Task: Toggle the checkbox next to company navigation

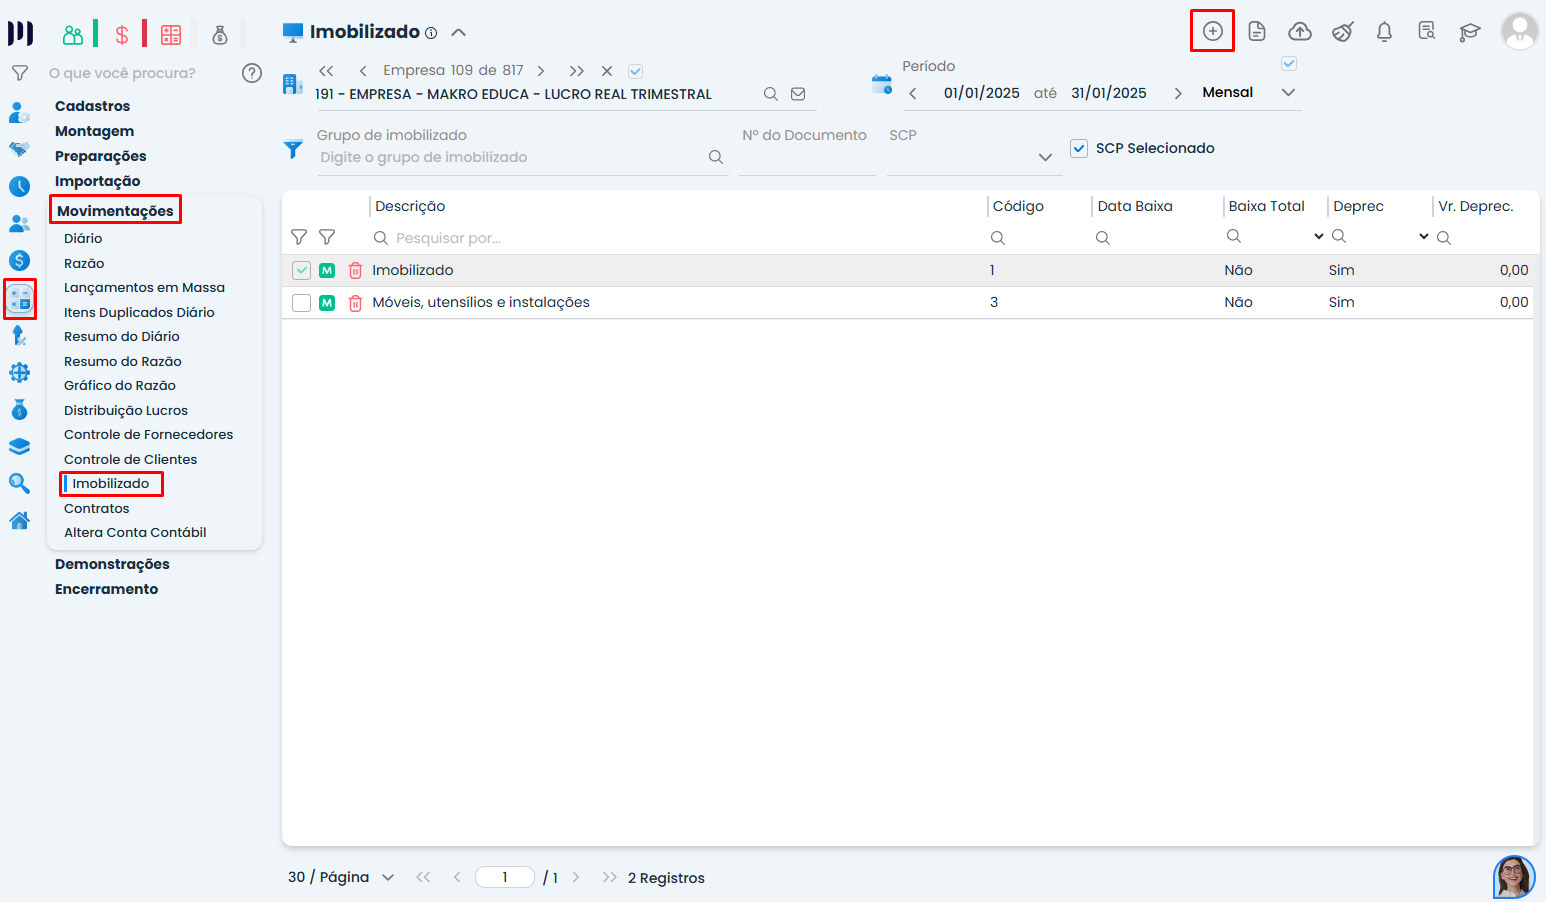Action: (635, 71)
